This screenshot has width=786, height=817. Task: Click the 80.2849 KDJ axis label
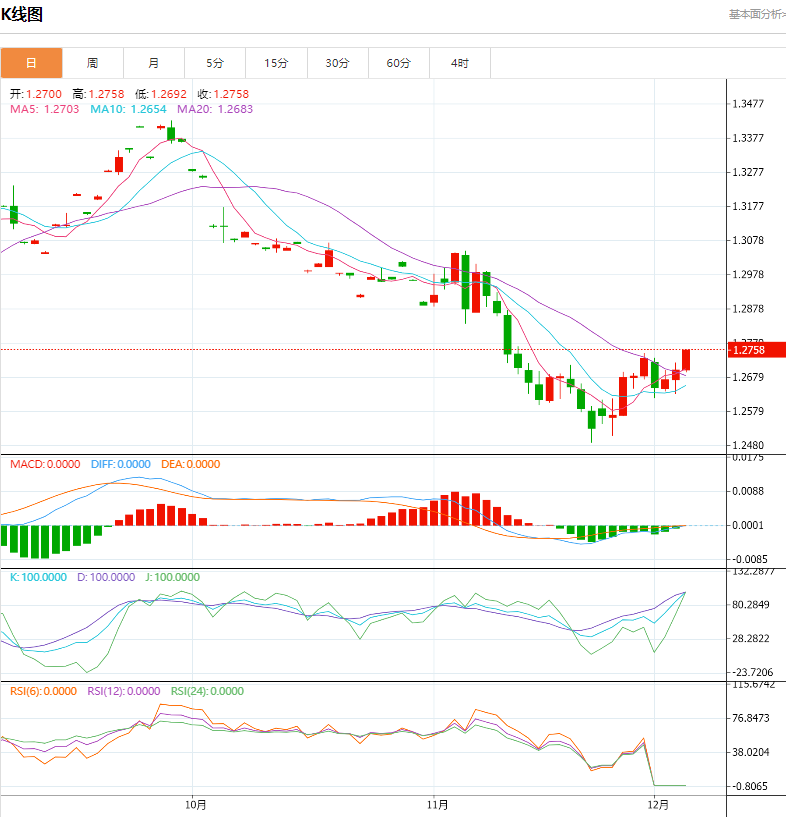(x=751, y=605)
